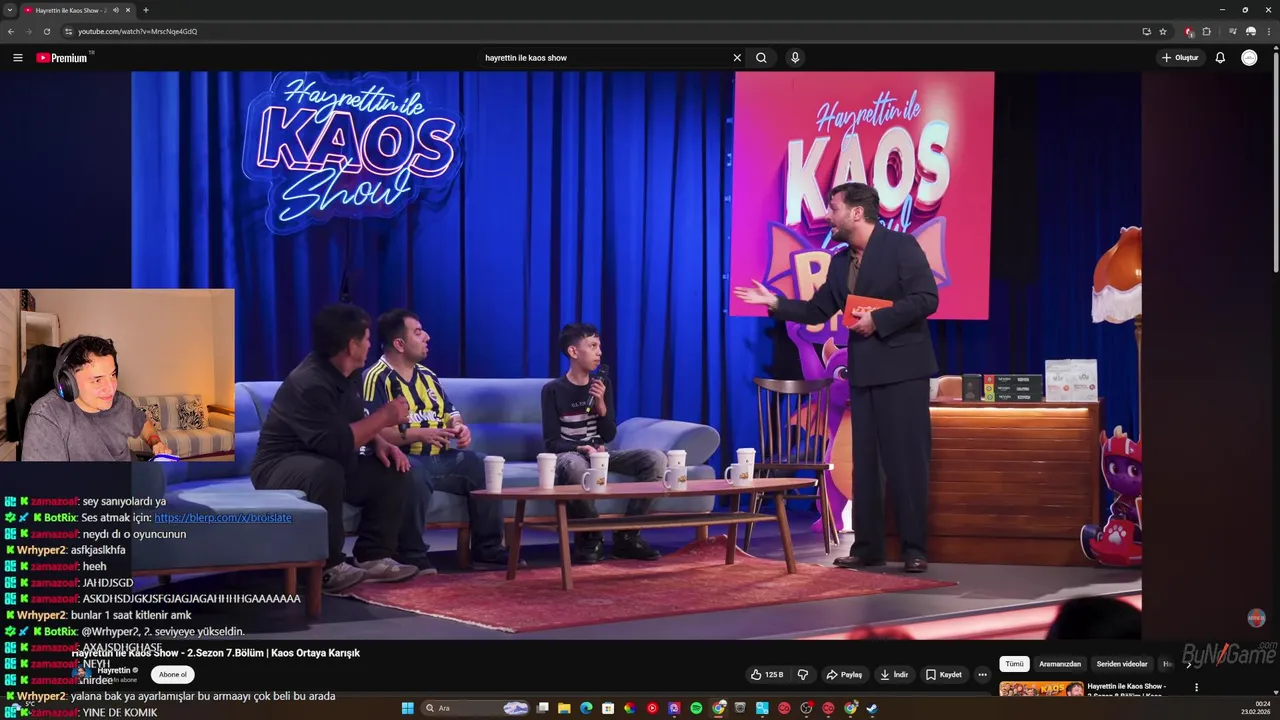1280x720 pixels.
Task: View site information icon in address bar
Action: (x=68, y=31)
